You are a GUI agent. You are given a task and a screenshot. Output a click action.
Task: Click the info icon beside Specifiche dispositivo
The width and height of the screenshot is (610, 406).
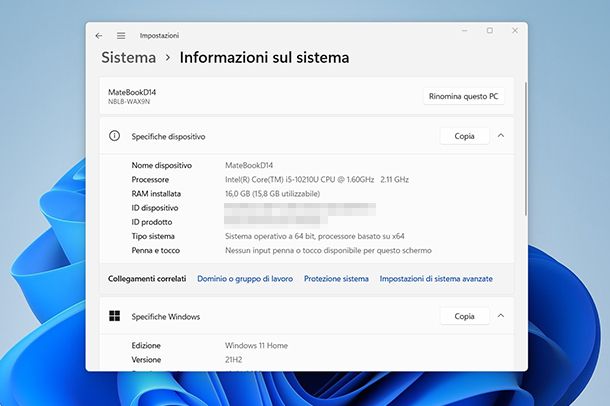click(x=114, y=136)
